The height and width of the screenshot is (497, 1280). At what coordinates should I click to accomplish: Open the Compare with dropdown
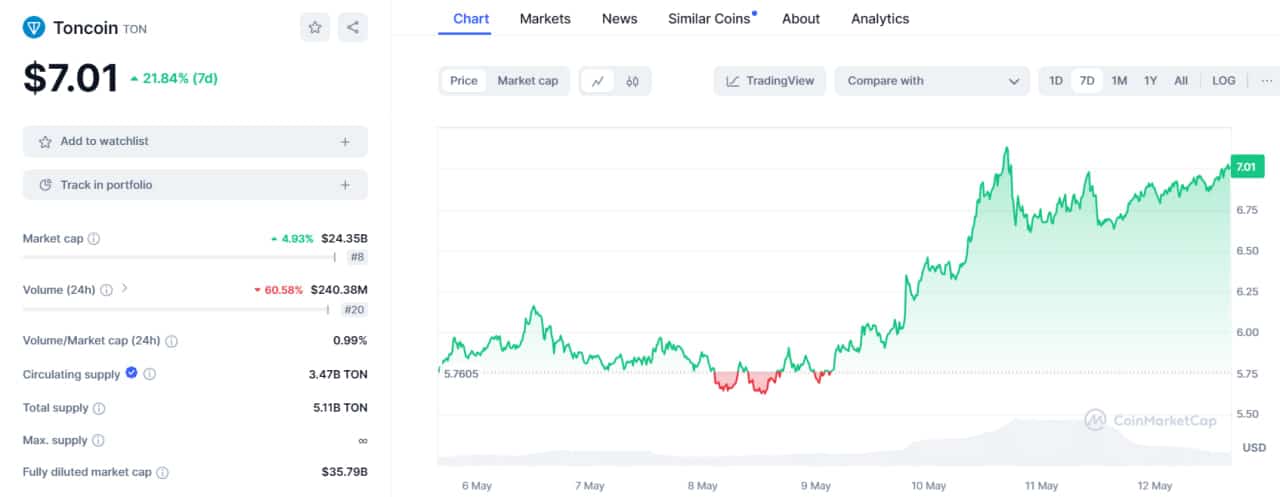point(933,81)
